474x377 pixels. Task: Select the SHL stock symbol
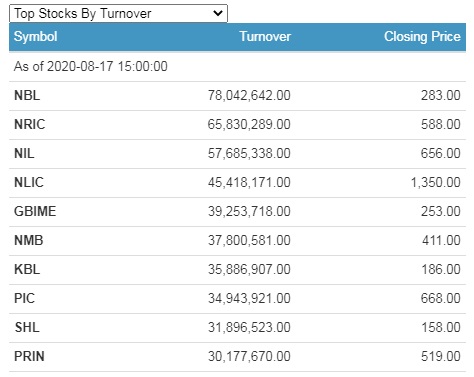(x=27, y=328)
